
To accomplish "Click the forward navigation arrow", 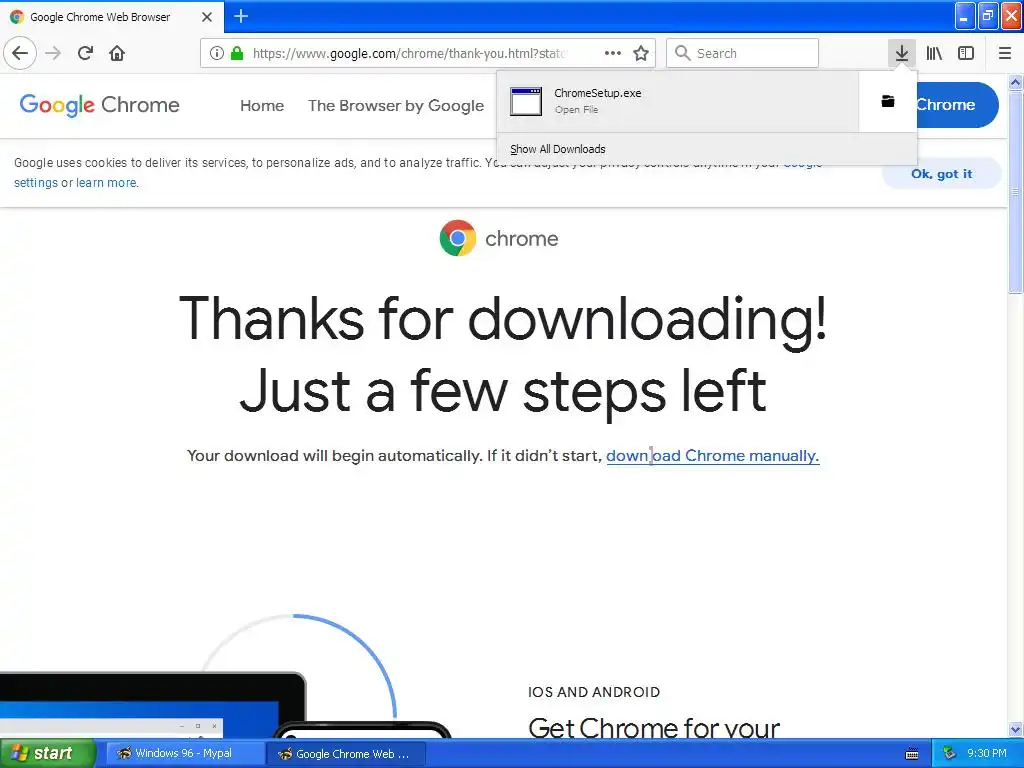I will coord(53,53).
